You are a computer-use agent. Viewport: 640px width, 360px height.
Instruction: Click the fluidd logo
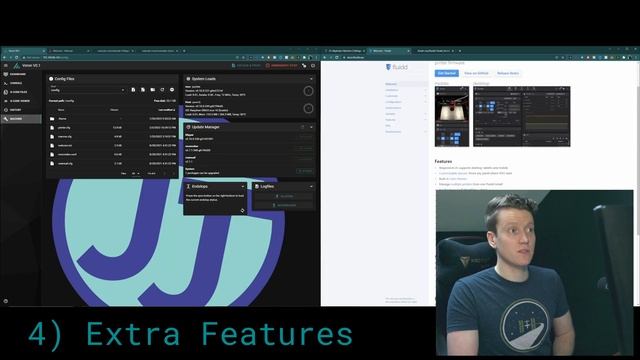396,67
